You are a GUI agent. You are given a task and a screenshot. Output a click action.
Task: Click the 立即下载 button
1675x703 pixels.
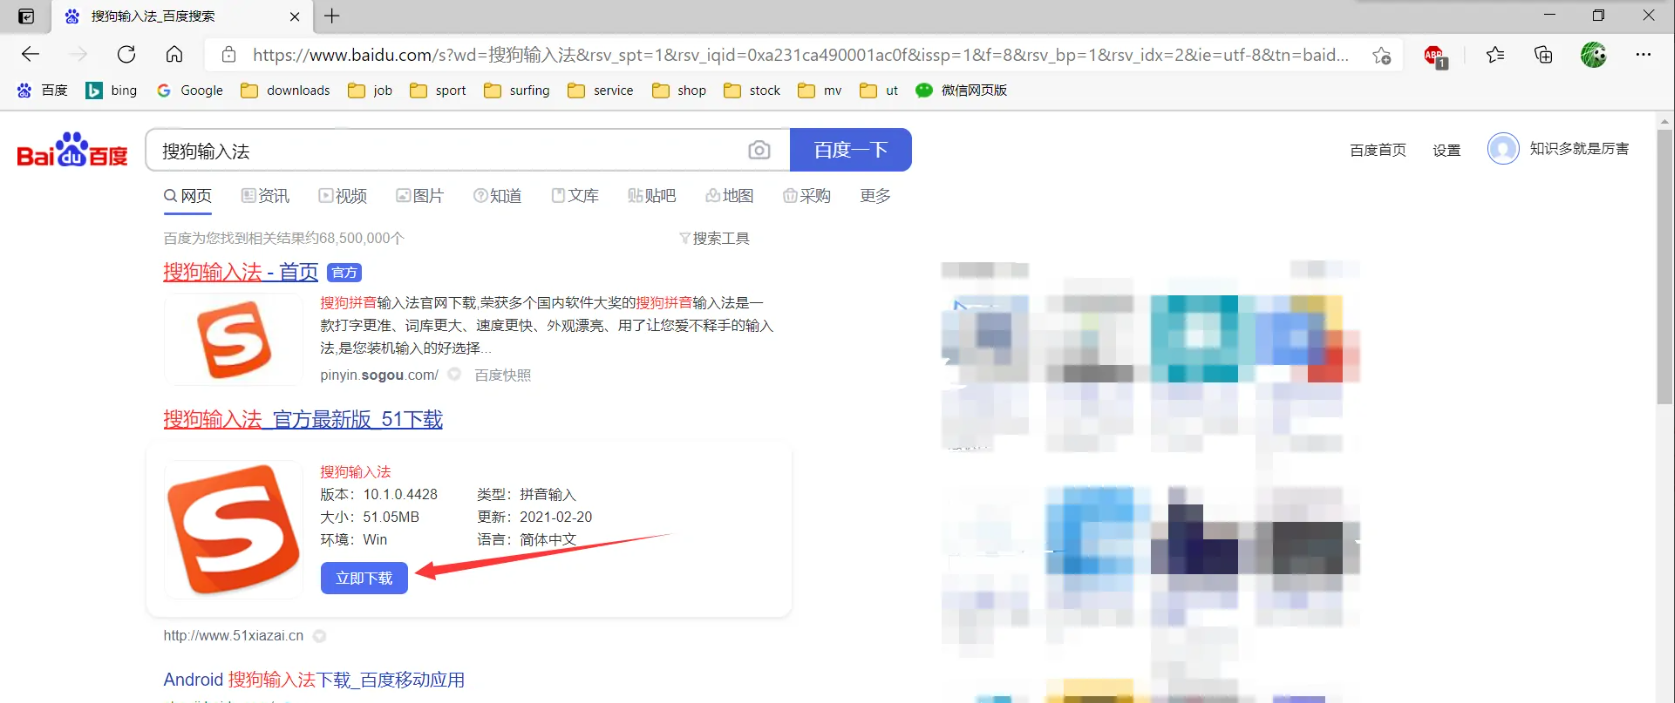tap(364, 578)
